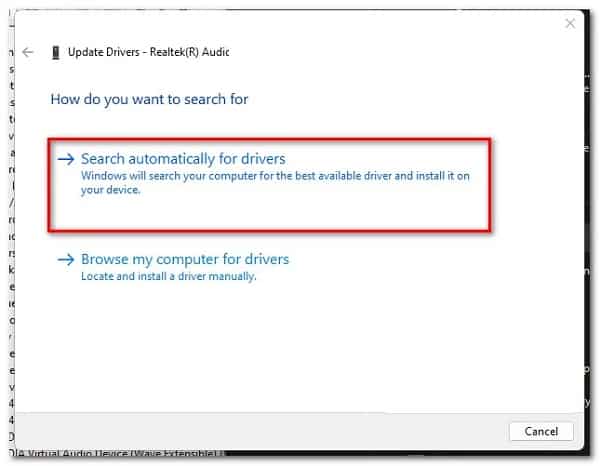Choose Browse my computer for drivers
Screen dimensions: 600x466
[185, 259]
